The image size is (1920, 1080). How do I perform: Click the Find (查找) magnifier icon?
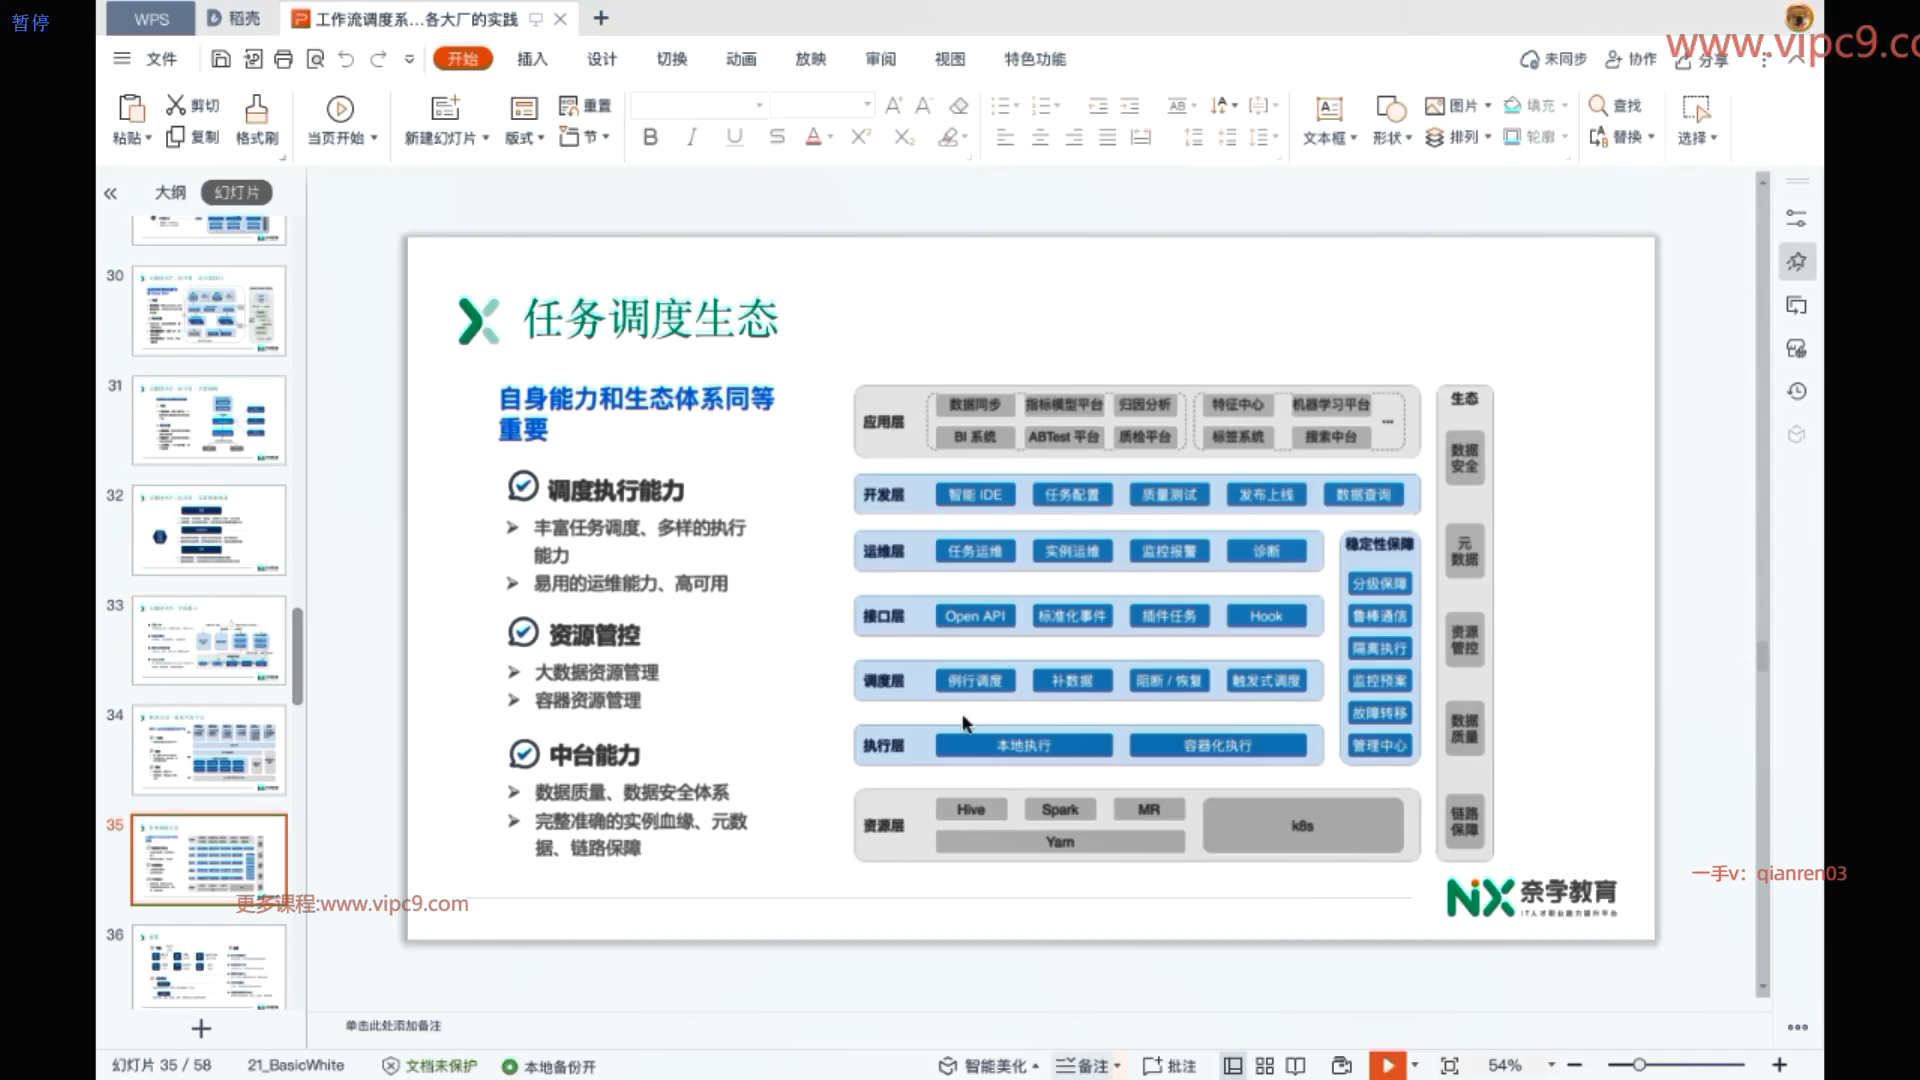click(1598, 105)
